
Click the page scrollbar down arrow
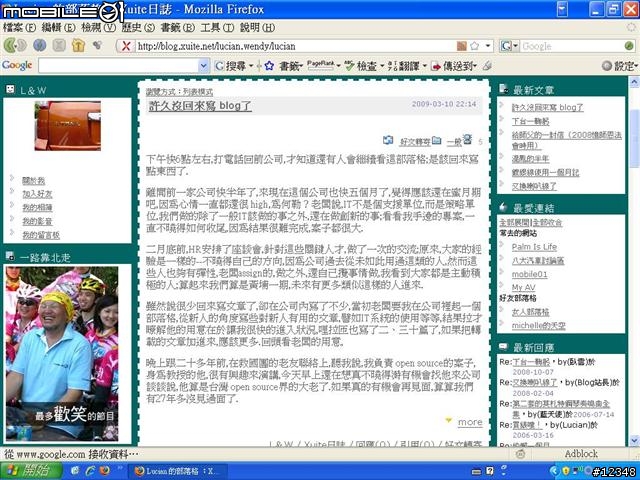click(x=634, y=440)
